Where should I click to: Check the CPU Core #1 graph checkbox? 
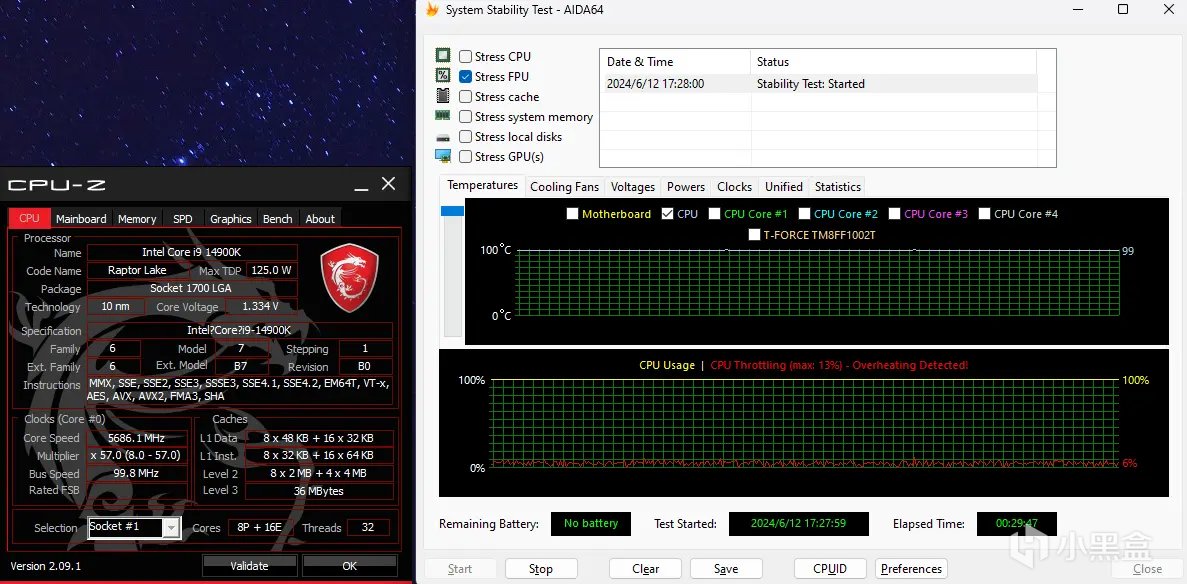(715, 214)
